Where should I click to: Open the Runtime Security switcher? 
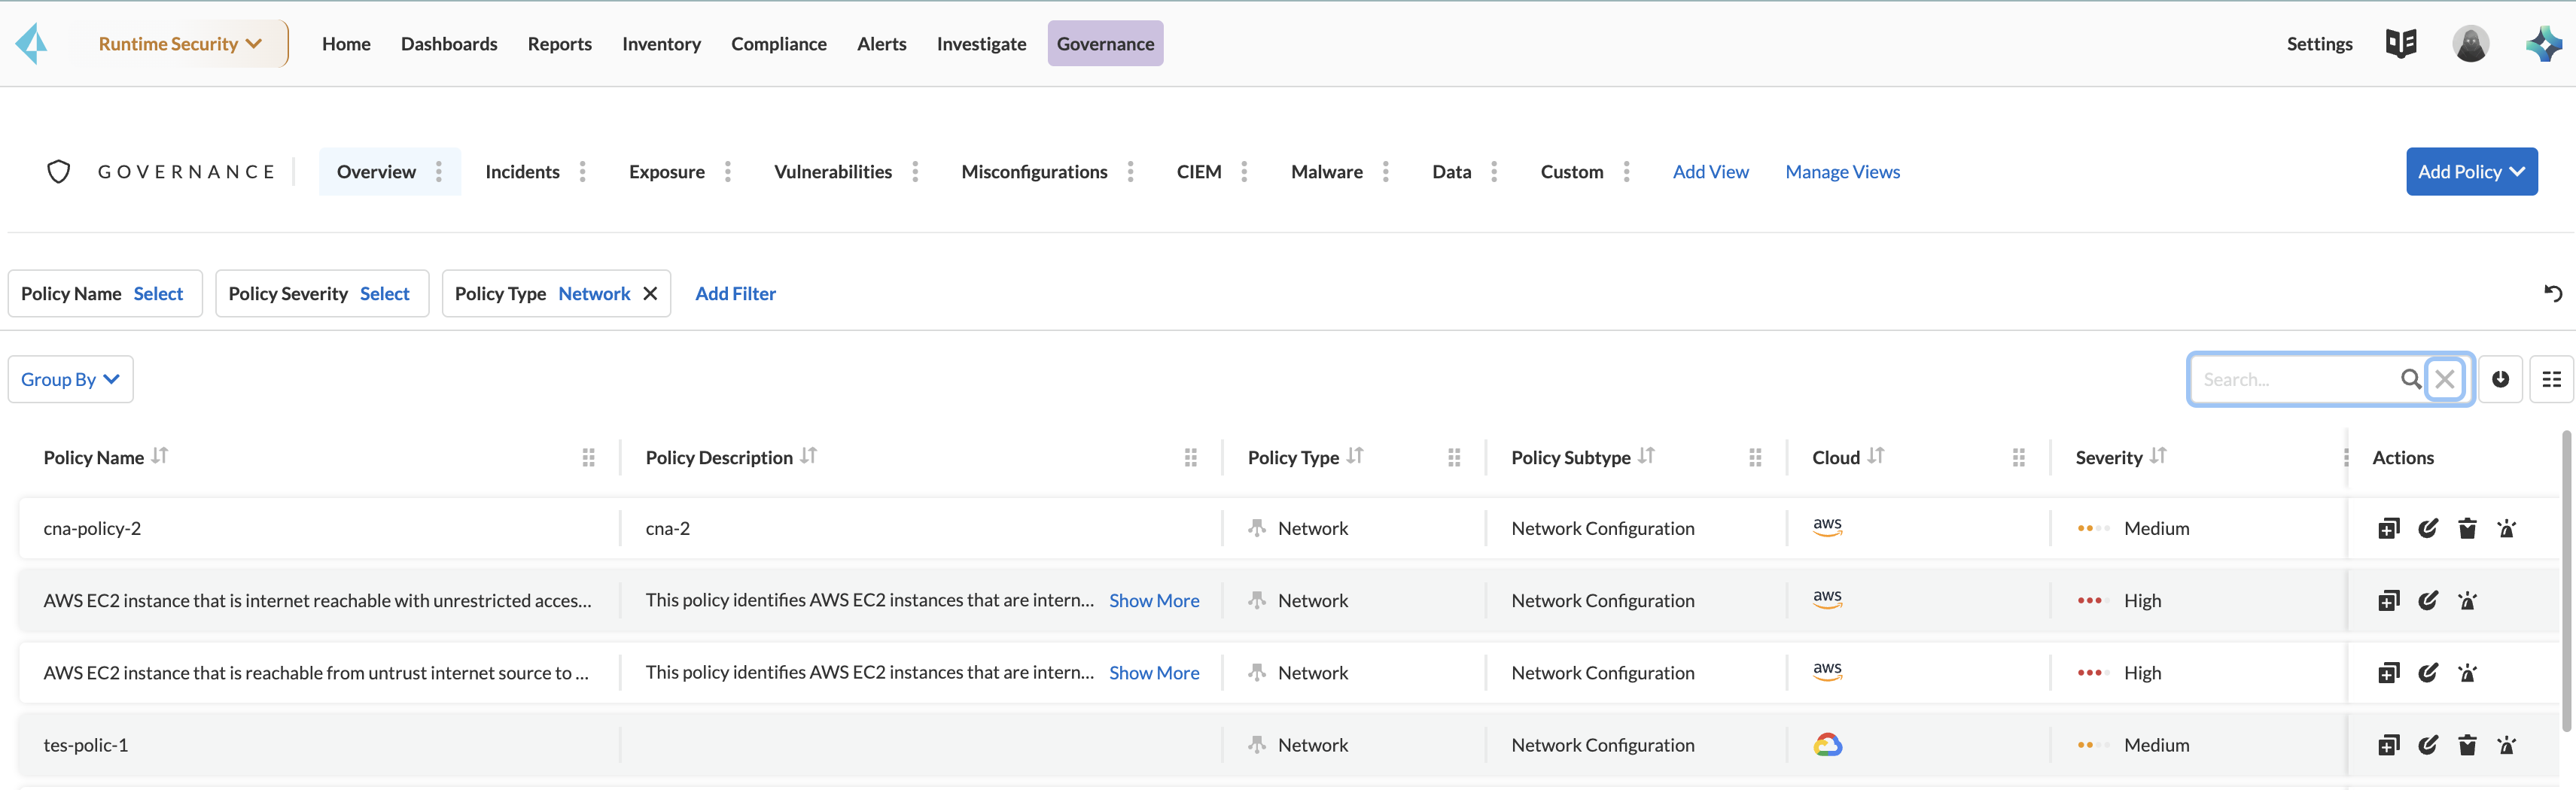[x=180, y=44]
